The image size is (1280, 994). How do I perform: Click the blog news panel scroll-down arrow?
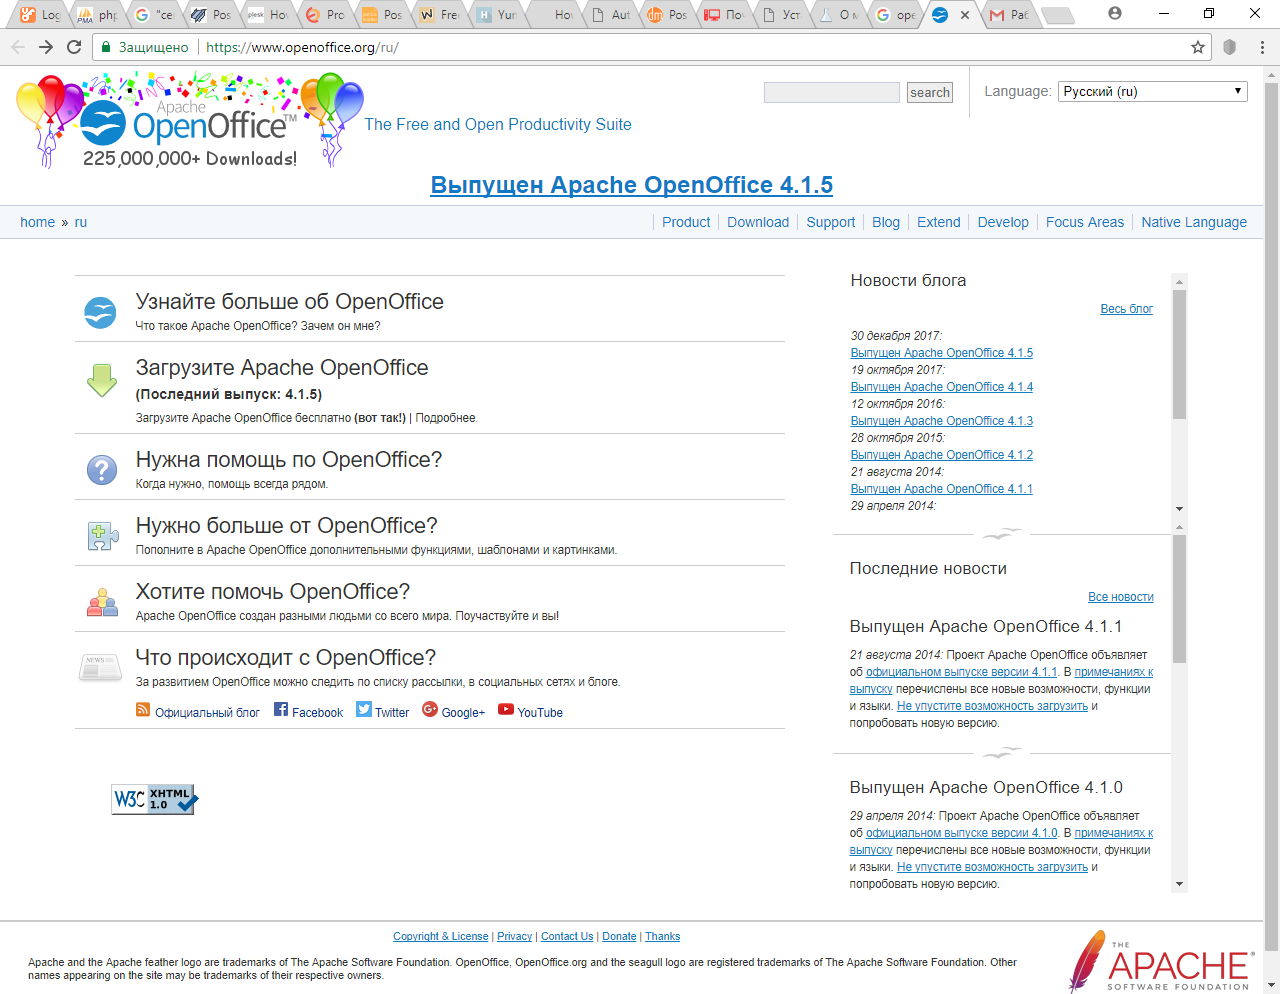1179,509
